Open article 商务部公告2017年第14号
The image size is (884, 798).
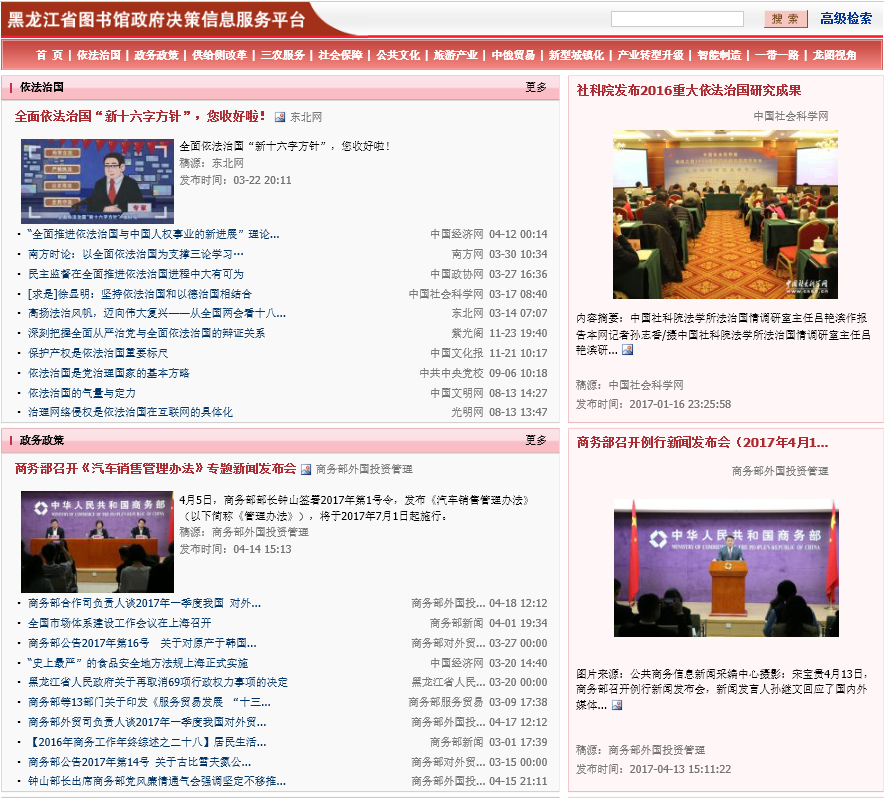(140, 762)
